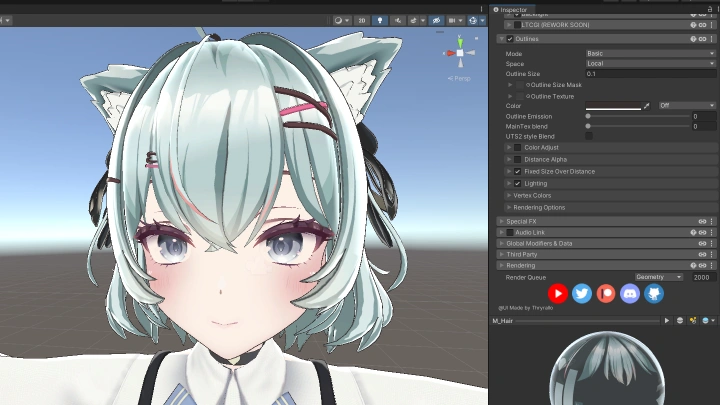Open the GitHub icon link
The image size is (720, 405).
(654, 293)
